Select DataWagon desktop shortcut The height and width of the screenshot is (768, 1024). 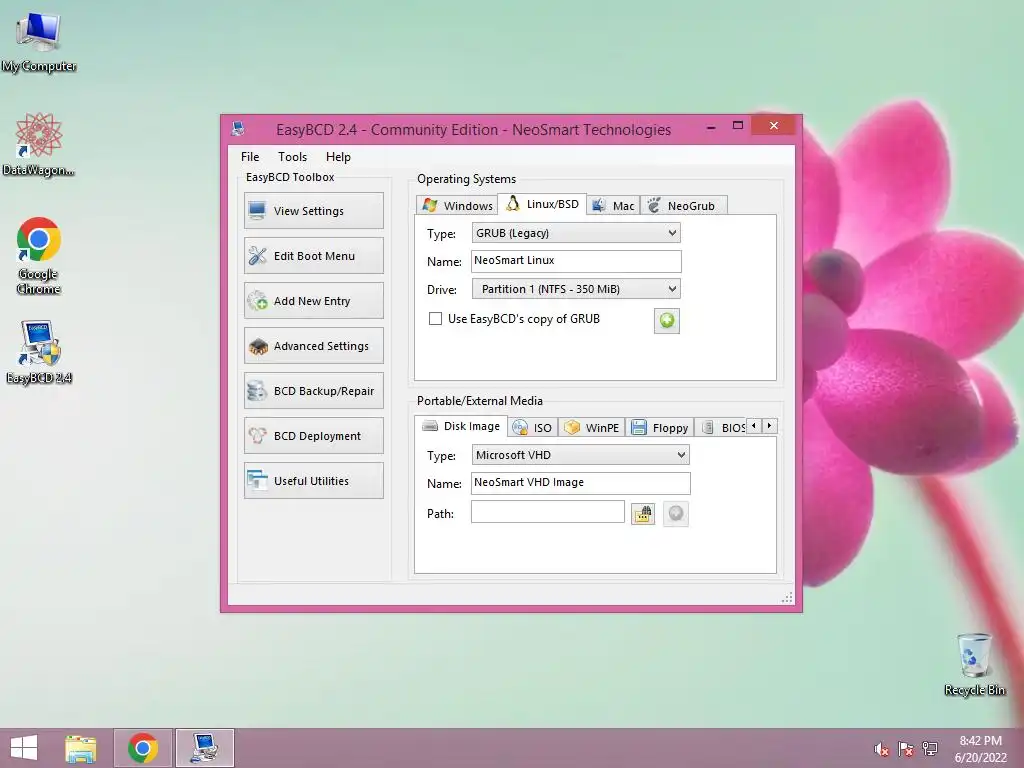click(x=39, y=144)
